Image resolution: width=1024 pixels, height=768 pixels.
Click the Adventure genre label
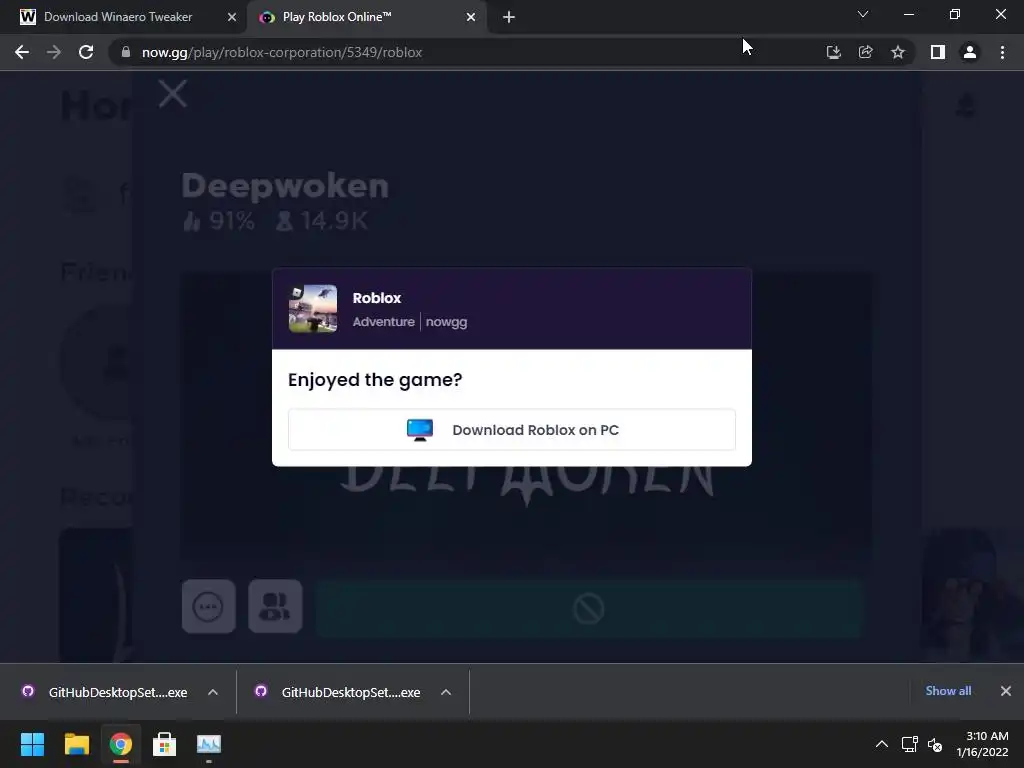tap(383, 322)
